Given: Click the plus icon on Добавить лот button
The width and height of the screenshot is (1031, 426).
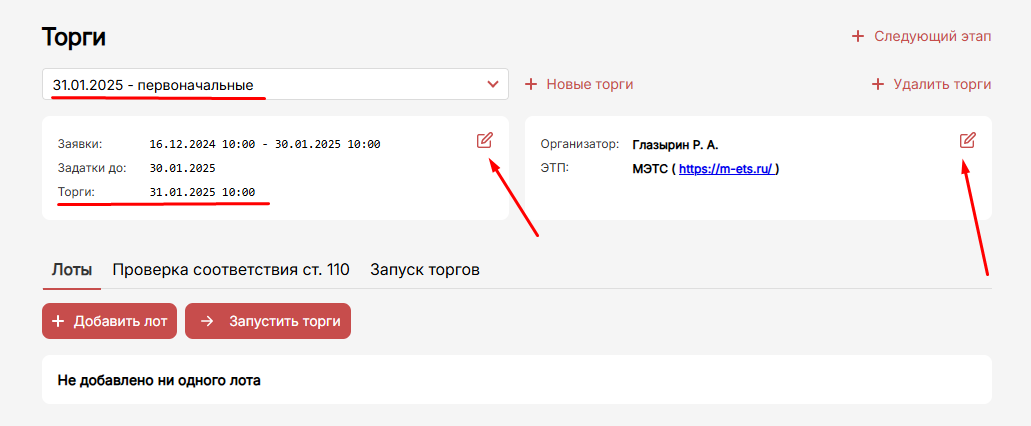Looking at the screenshot, I should tap(59, 321).
